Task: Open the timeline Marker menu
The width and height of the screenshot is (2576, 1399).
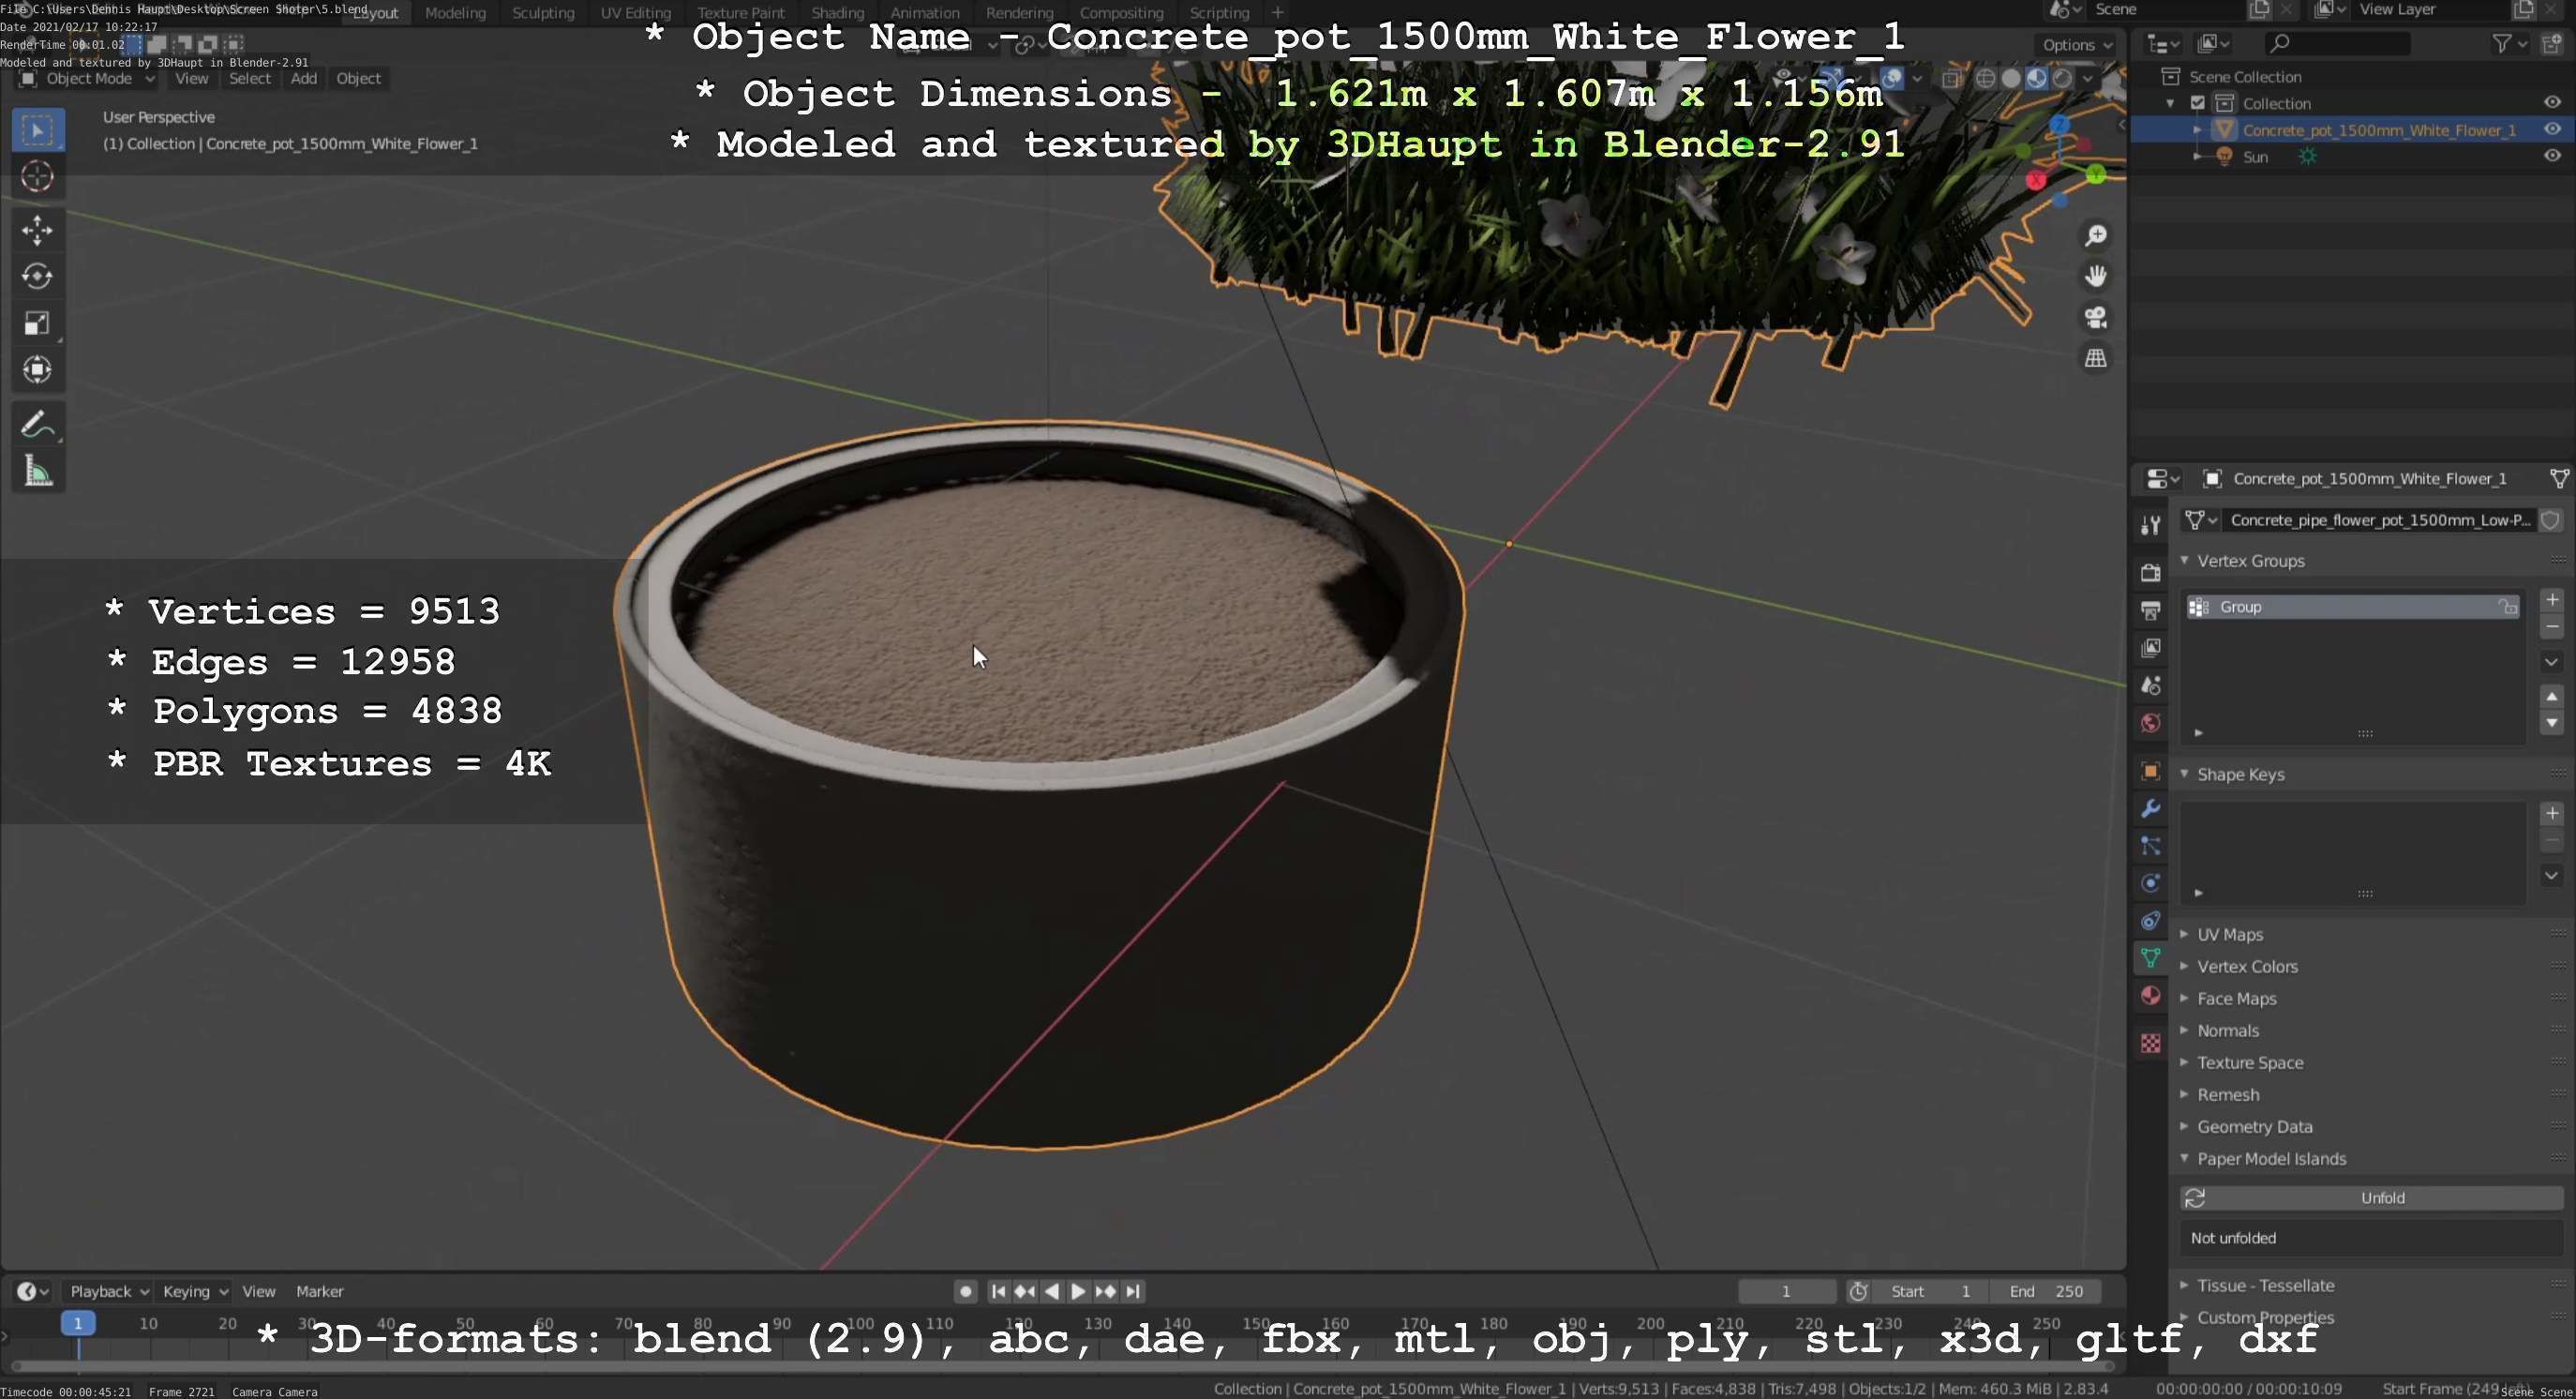Action: tap(320, 1291)
